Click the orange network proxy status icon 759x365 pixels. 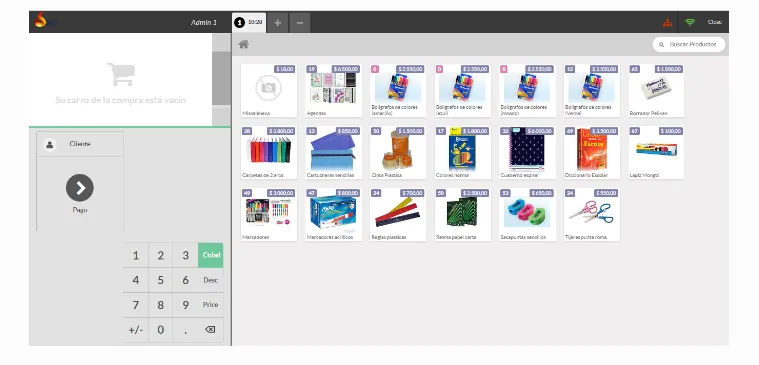pyautogui.click(x=668, y=22)
